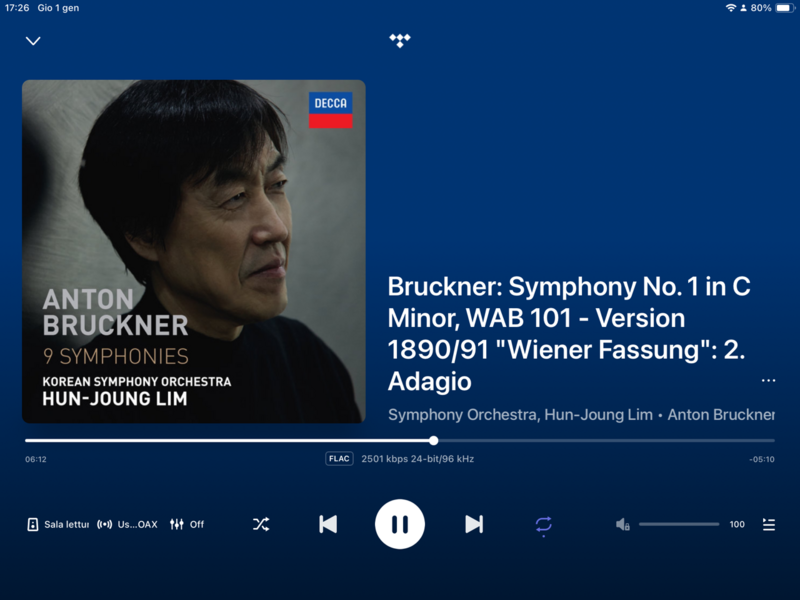Choose audio output device Us...OAX
The width and height of the screenshot is (800, 600).
(x=128, y=524)
